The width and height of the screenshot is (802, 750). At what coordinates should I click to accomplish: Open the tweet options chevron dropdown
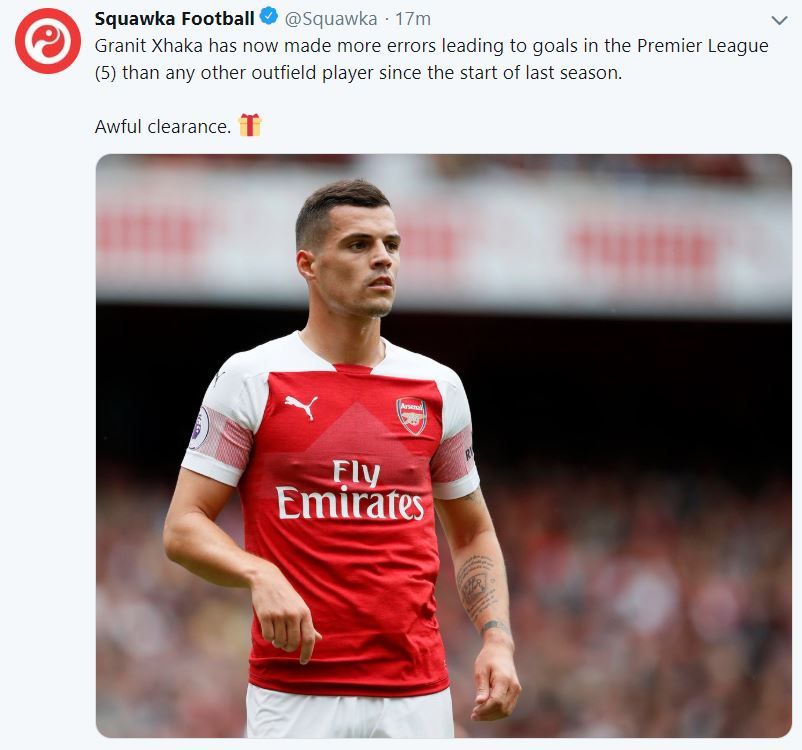click(780, 20)
